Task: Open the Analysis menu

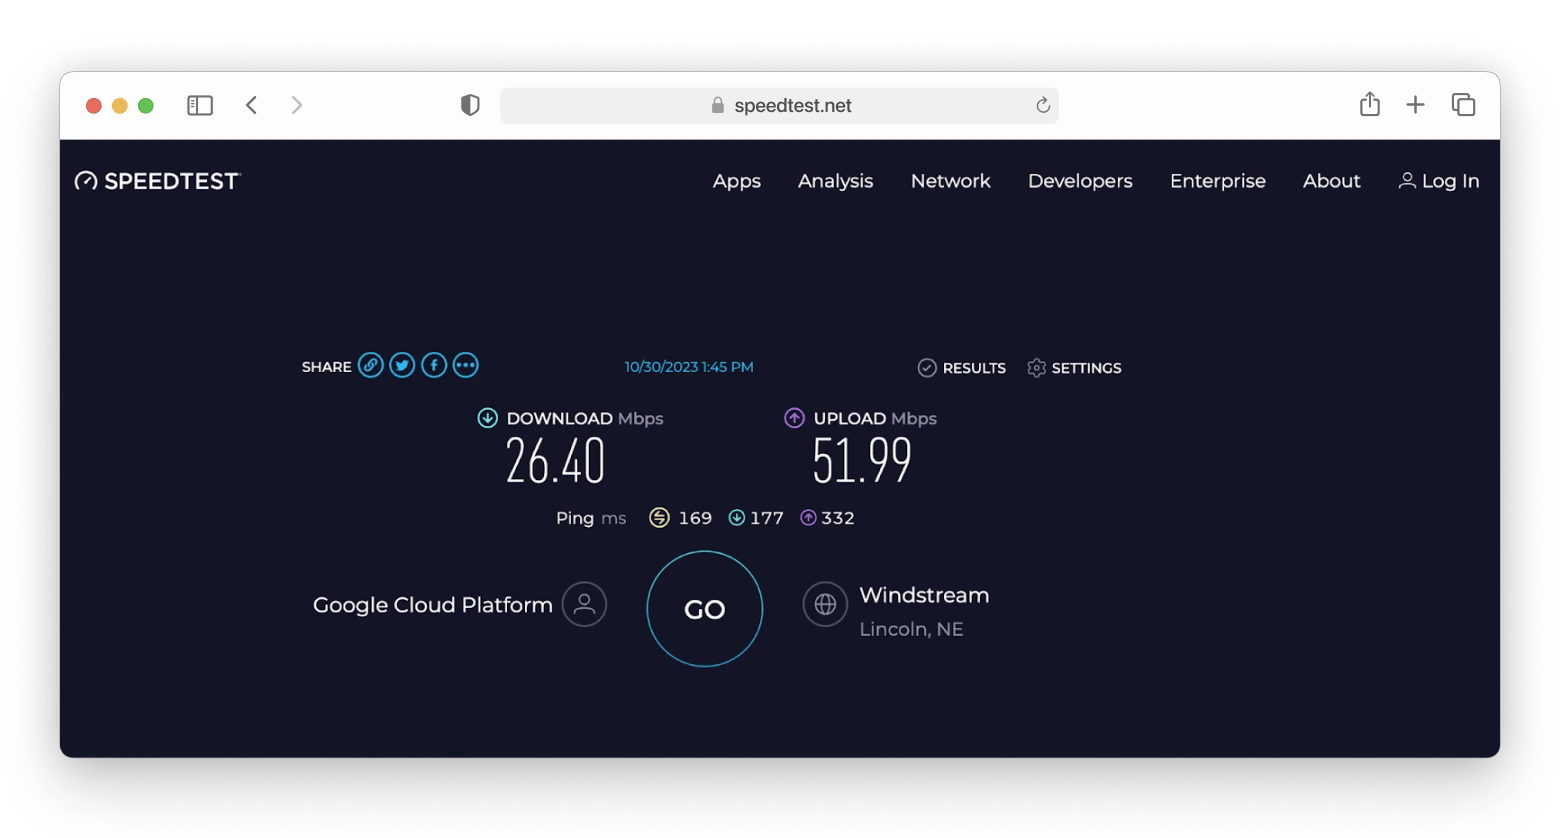Action: click(x=836, y=181)
